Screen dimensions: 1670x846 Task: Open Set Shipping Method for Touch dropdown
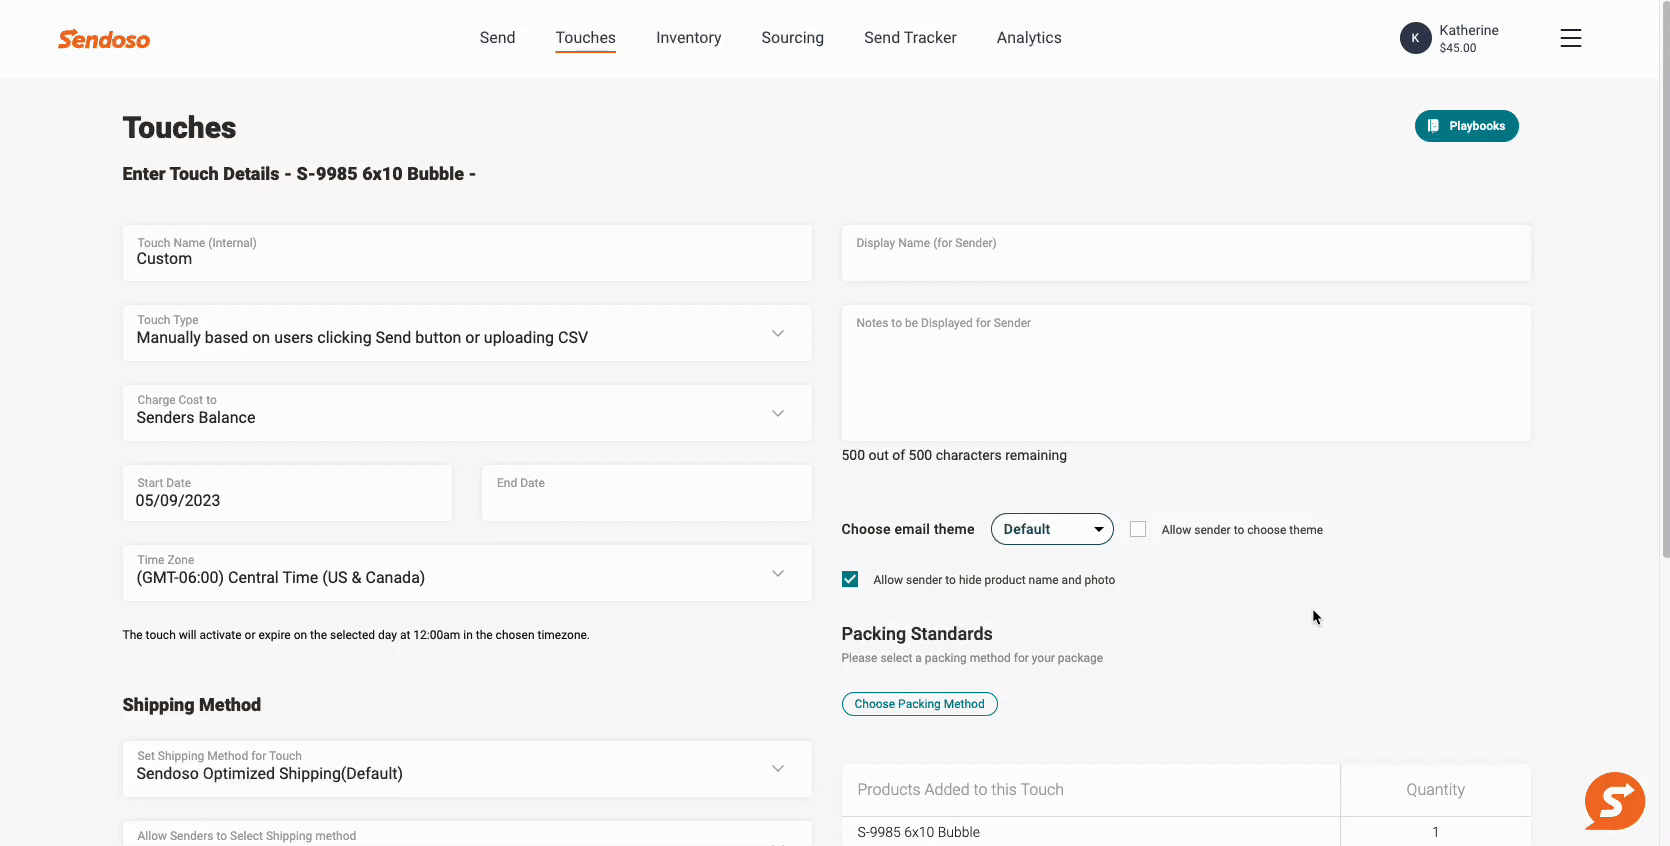pos(467,769)
